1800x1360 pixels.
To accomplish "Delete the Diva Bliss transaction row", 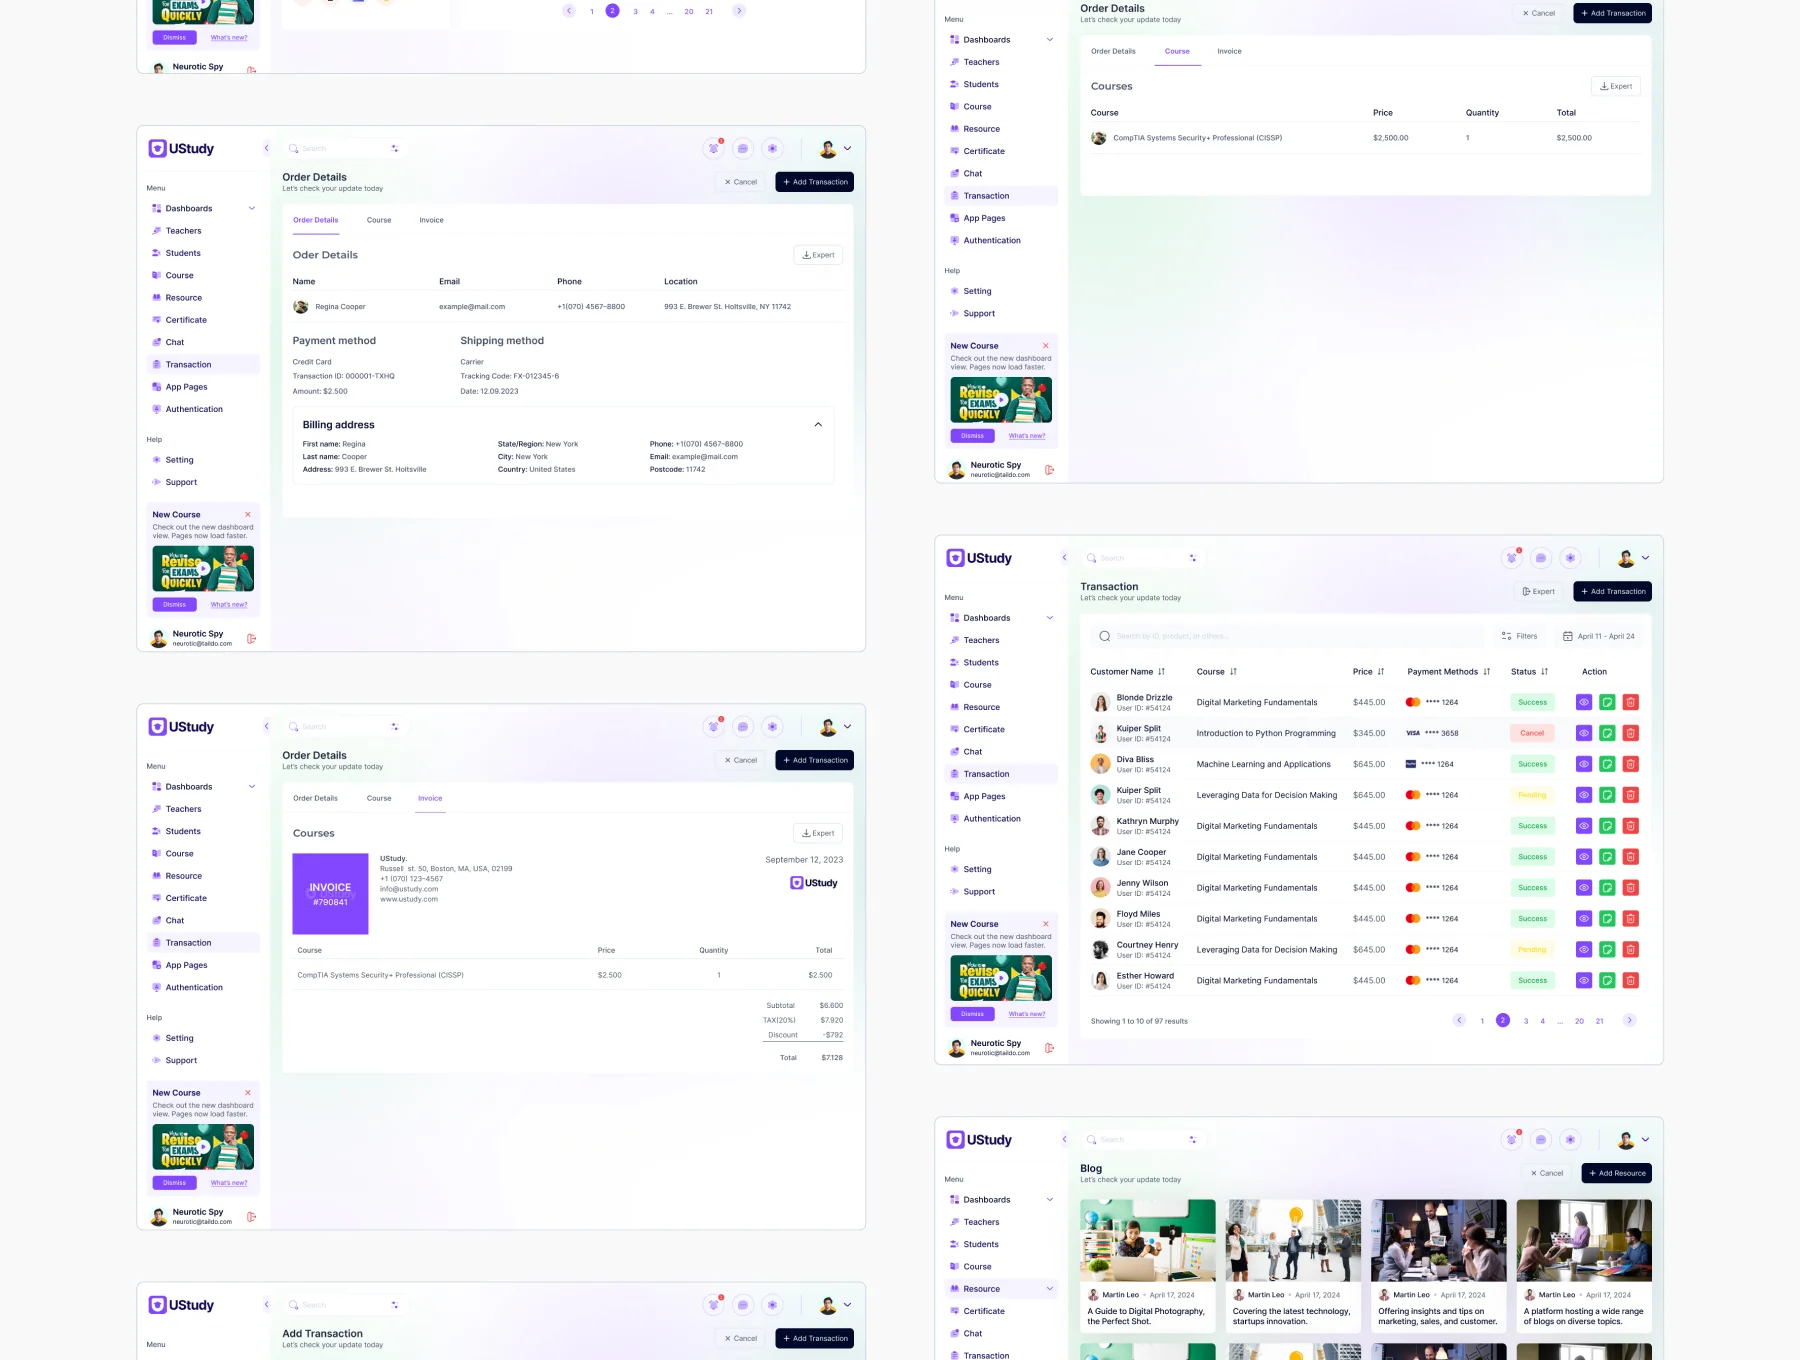I will click(1630, 764).
